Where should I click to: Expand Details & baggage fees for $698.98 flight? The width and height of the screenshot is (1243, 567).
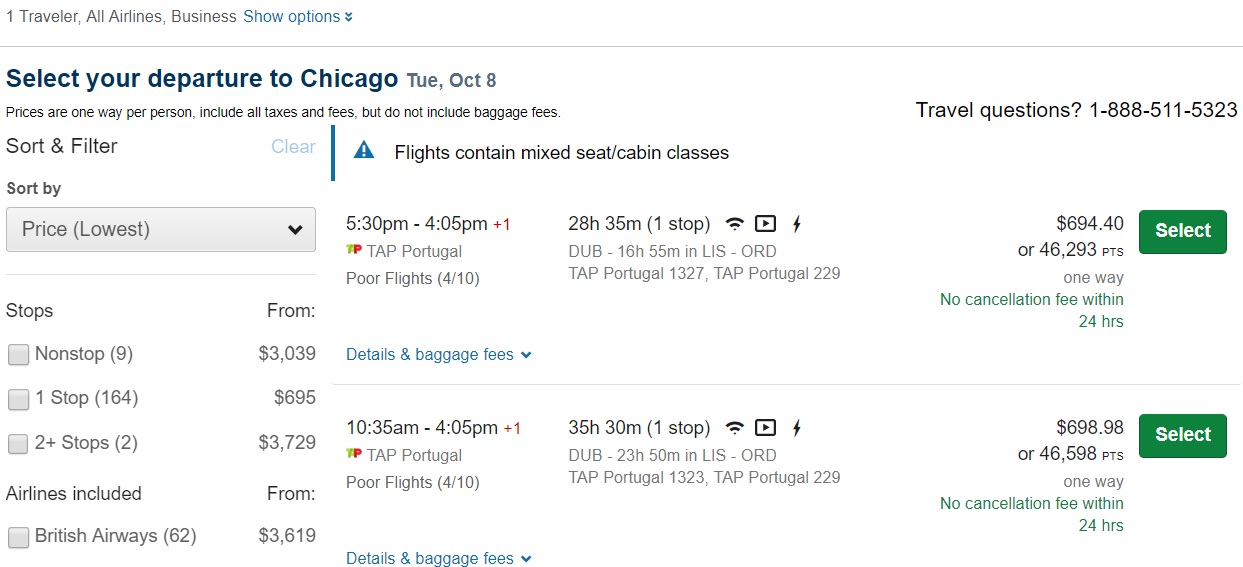click(438, 558)
